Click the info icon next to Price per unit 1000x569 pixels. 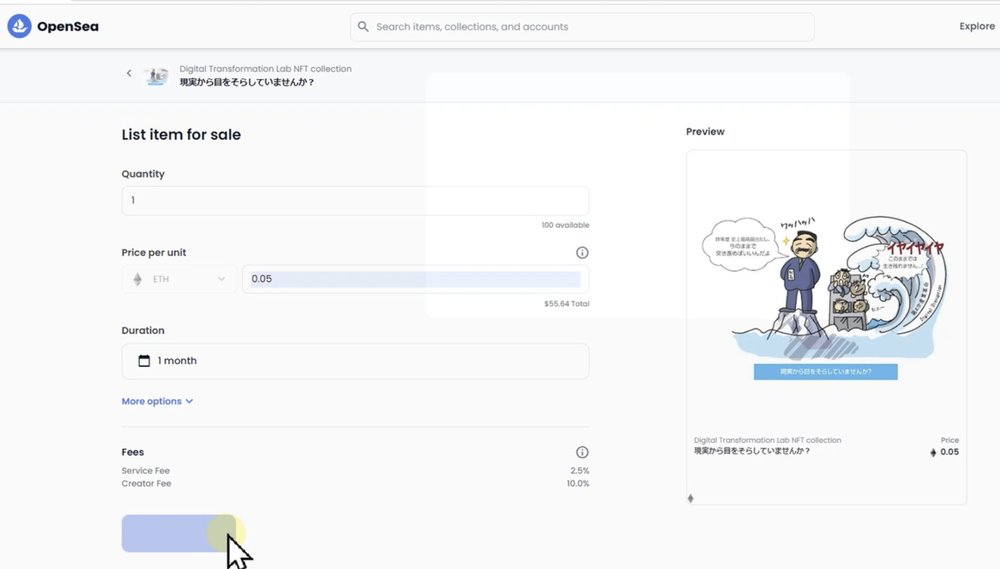(x=582, y=253)
